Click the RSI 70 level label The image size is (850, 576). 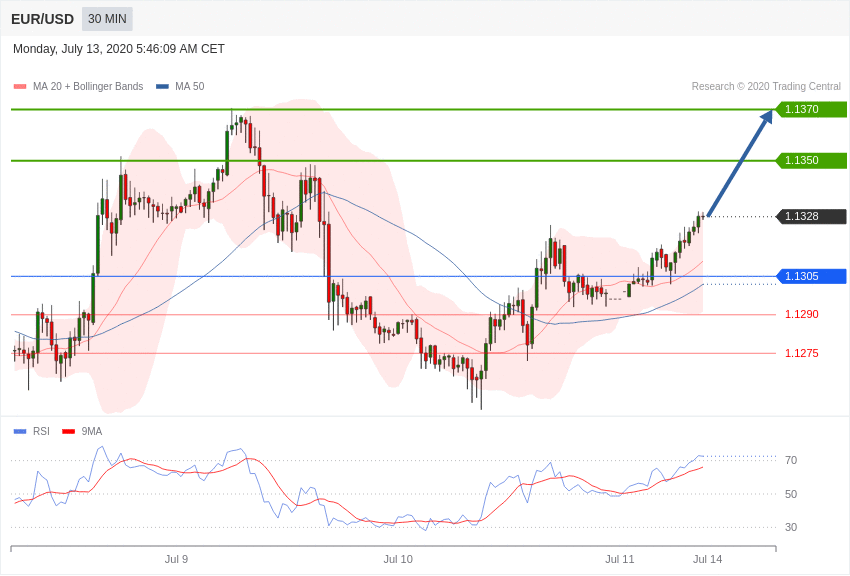pos(791,460)
